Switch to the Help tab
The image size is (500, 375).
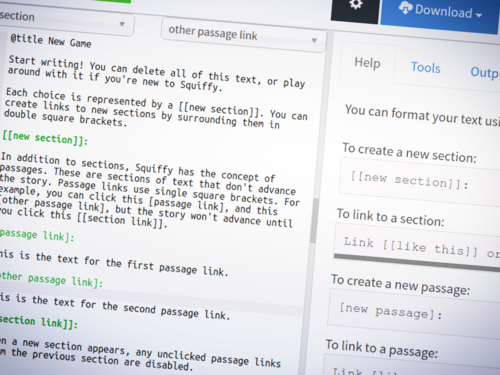(367, 63)
